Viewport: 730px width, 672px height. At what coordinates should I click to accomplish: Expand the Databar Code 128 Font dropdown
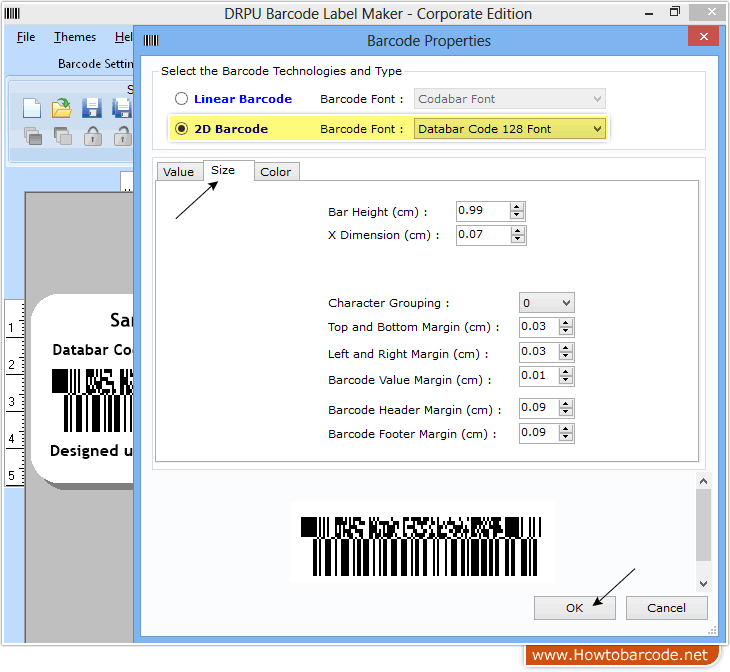click(x=597, y=129)
